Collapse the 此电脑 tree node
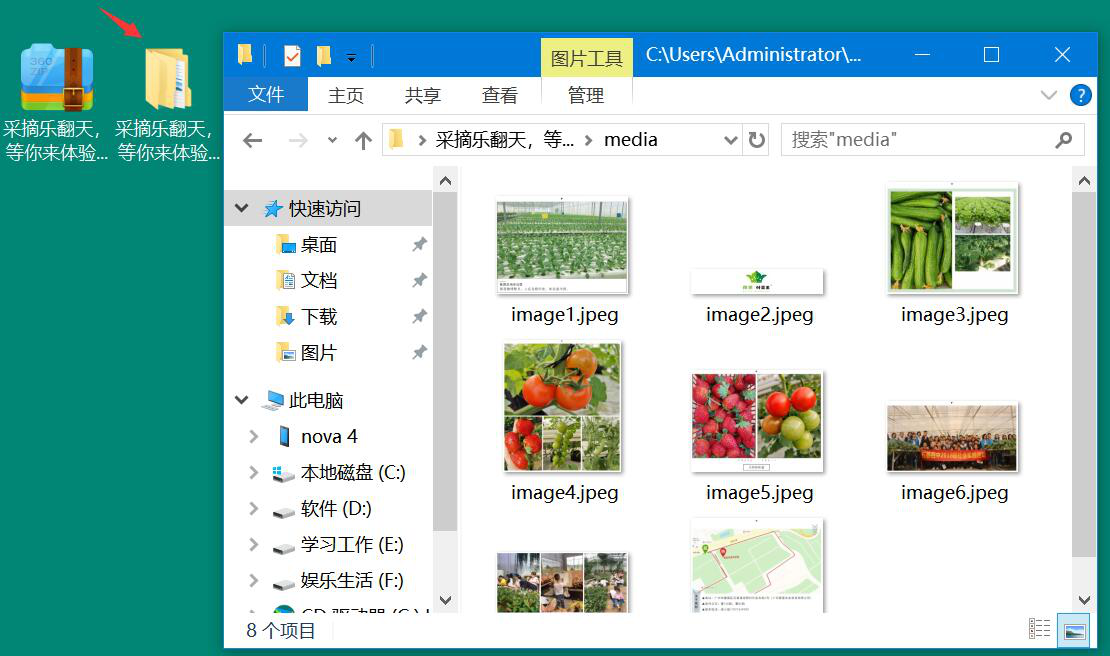1110x656 pixels. 241,400
